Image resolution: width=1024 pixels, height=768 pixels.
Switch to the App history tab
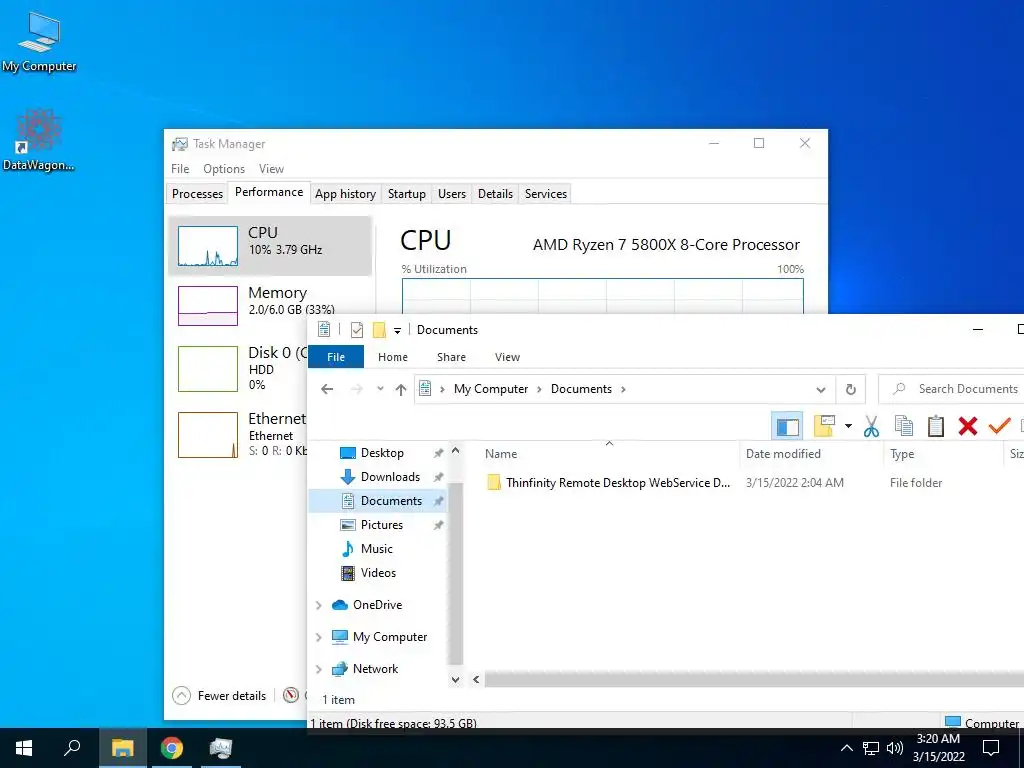pos(345,194)
